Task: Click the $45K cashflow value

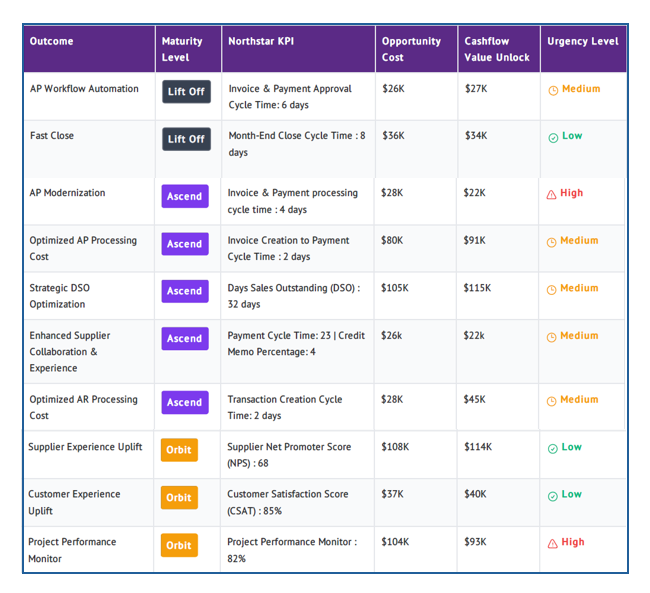Action: click(475, 399)
